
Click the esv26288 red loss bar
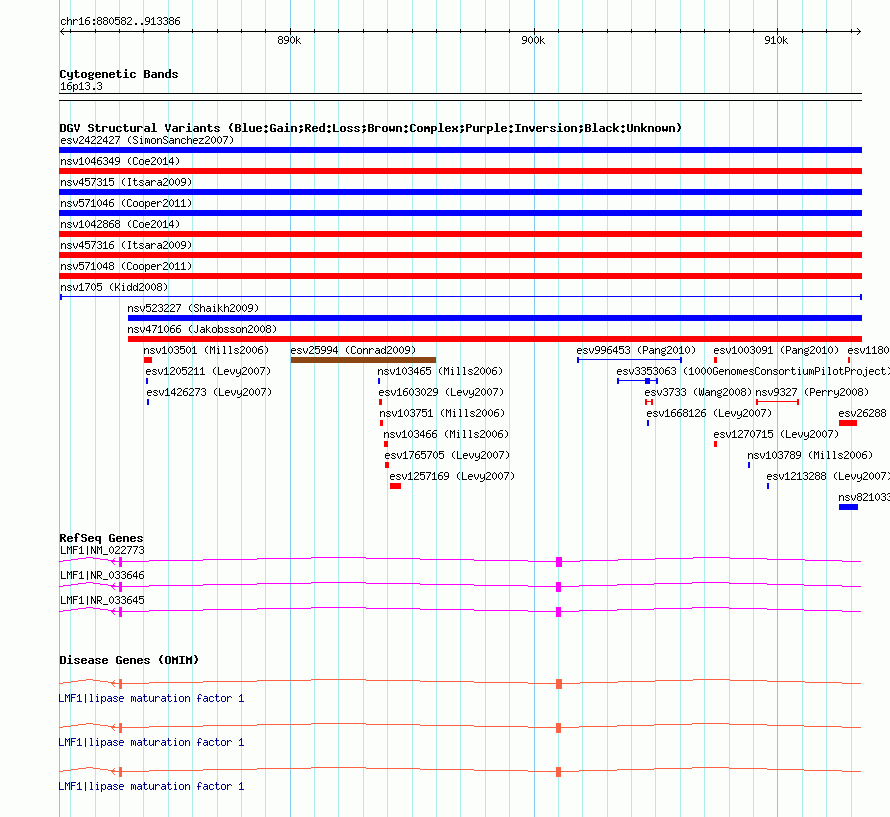click(x=848, y=423)
